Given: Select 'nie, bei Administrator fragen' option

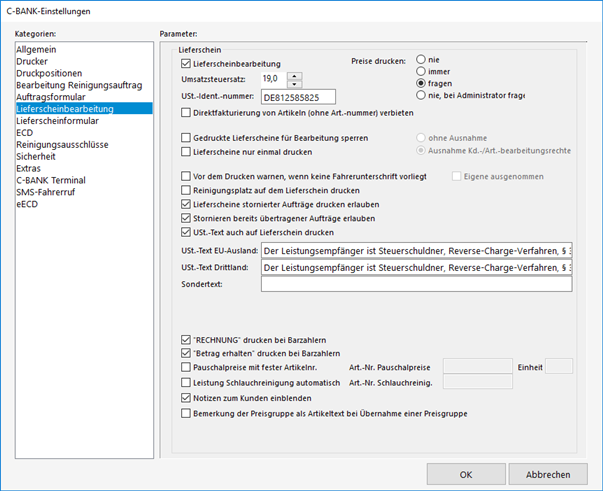Looking at the screenshot, I should (x=421, y=95).
